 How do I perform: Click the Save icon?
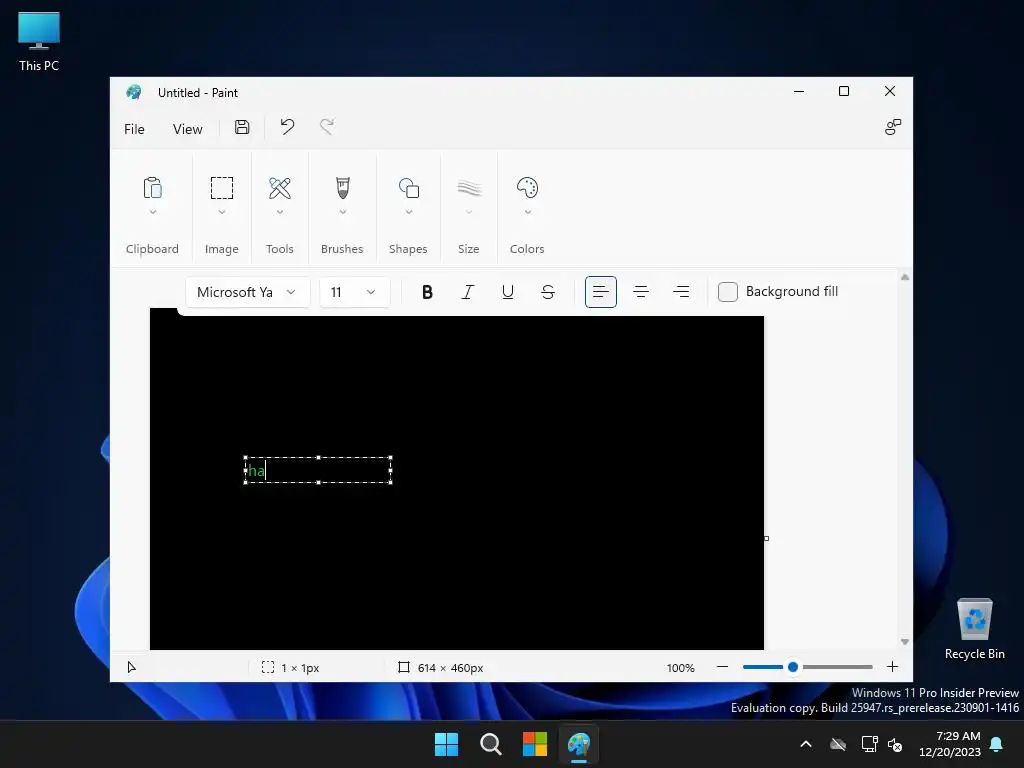pos(242,127)
